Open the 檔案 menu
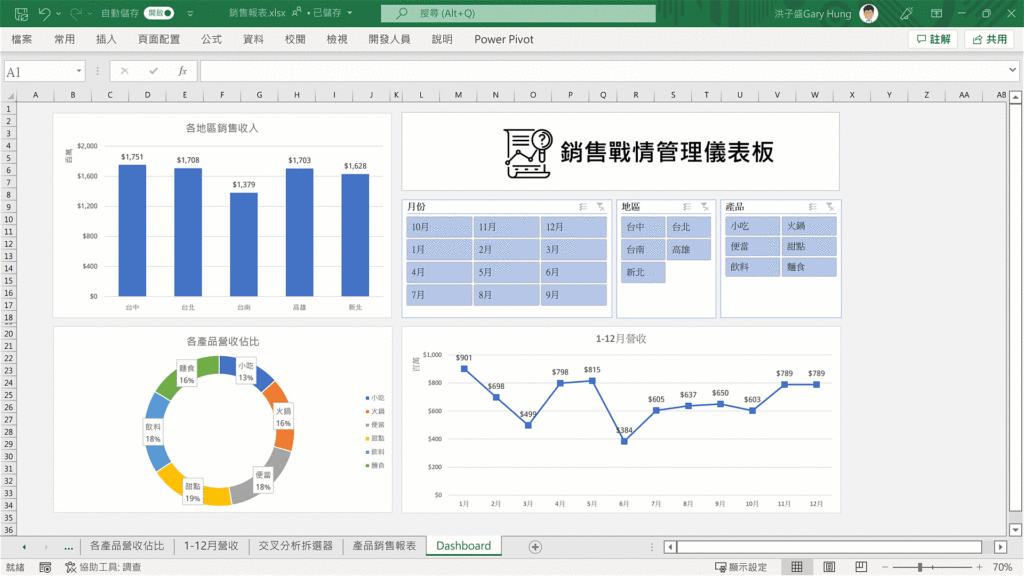The width and height of the screenshot is (1024, 576). pos(22,39)
